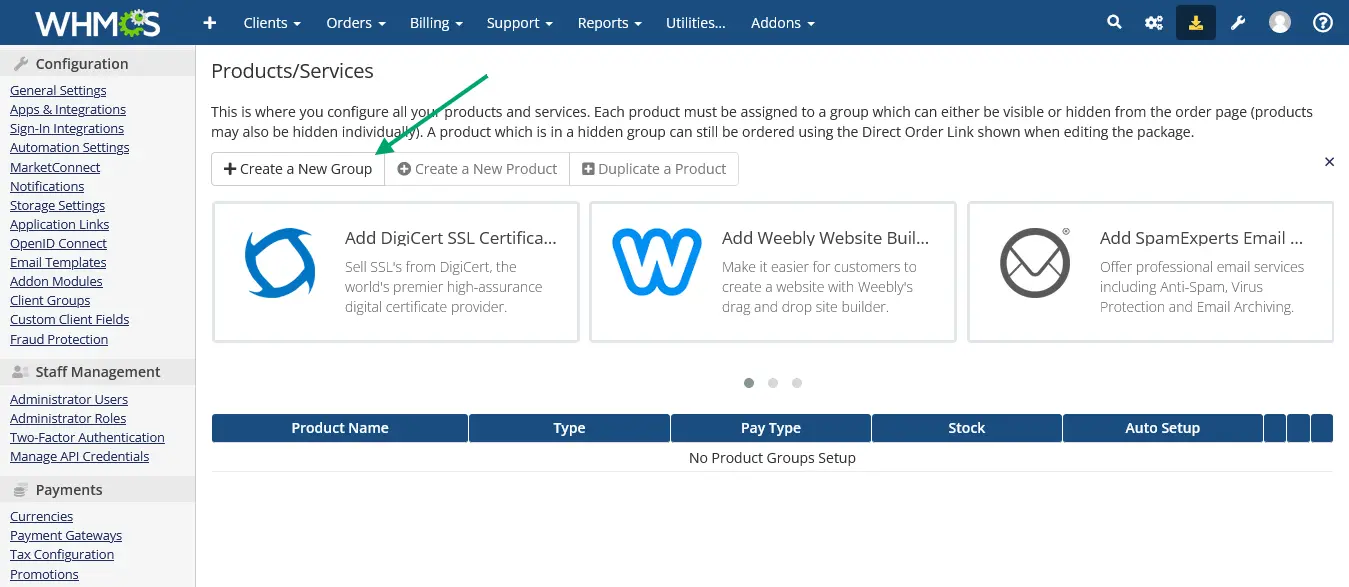Dismiss the promo panel with X
The height and width of the screenshot is (587, 1349).
click(x=1329, y=161)
